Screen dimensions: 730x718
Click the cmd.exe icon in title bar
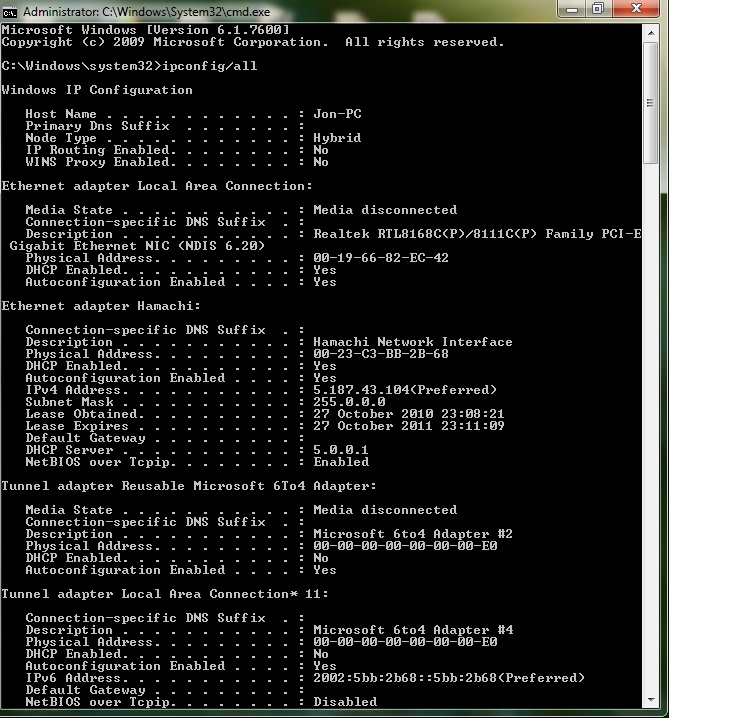pyautogui.click(x=9, y=12)
